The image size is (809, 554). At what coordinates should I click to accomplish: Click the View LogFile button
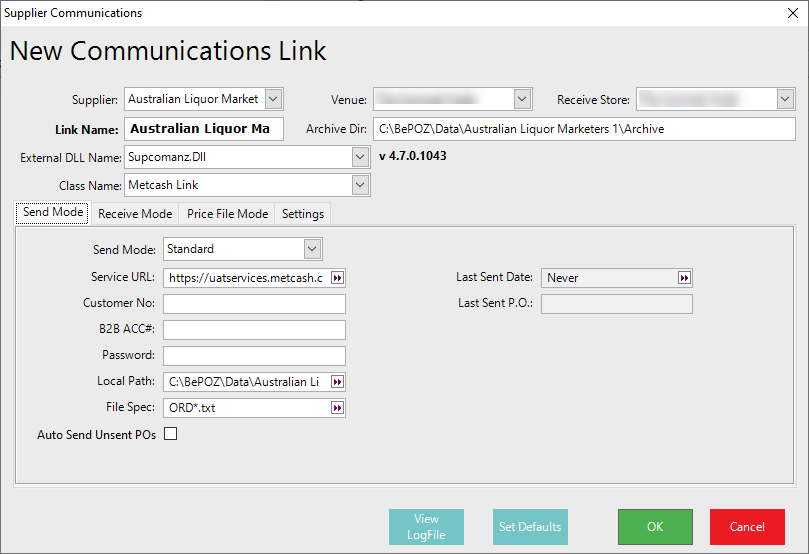point(426,527)
